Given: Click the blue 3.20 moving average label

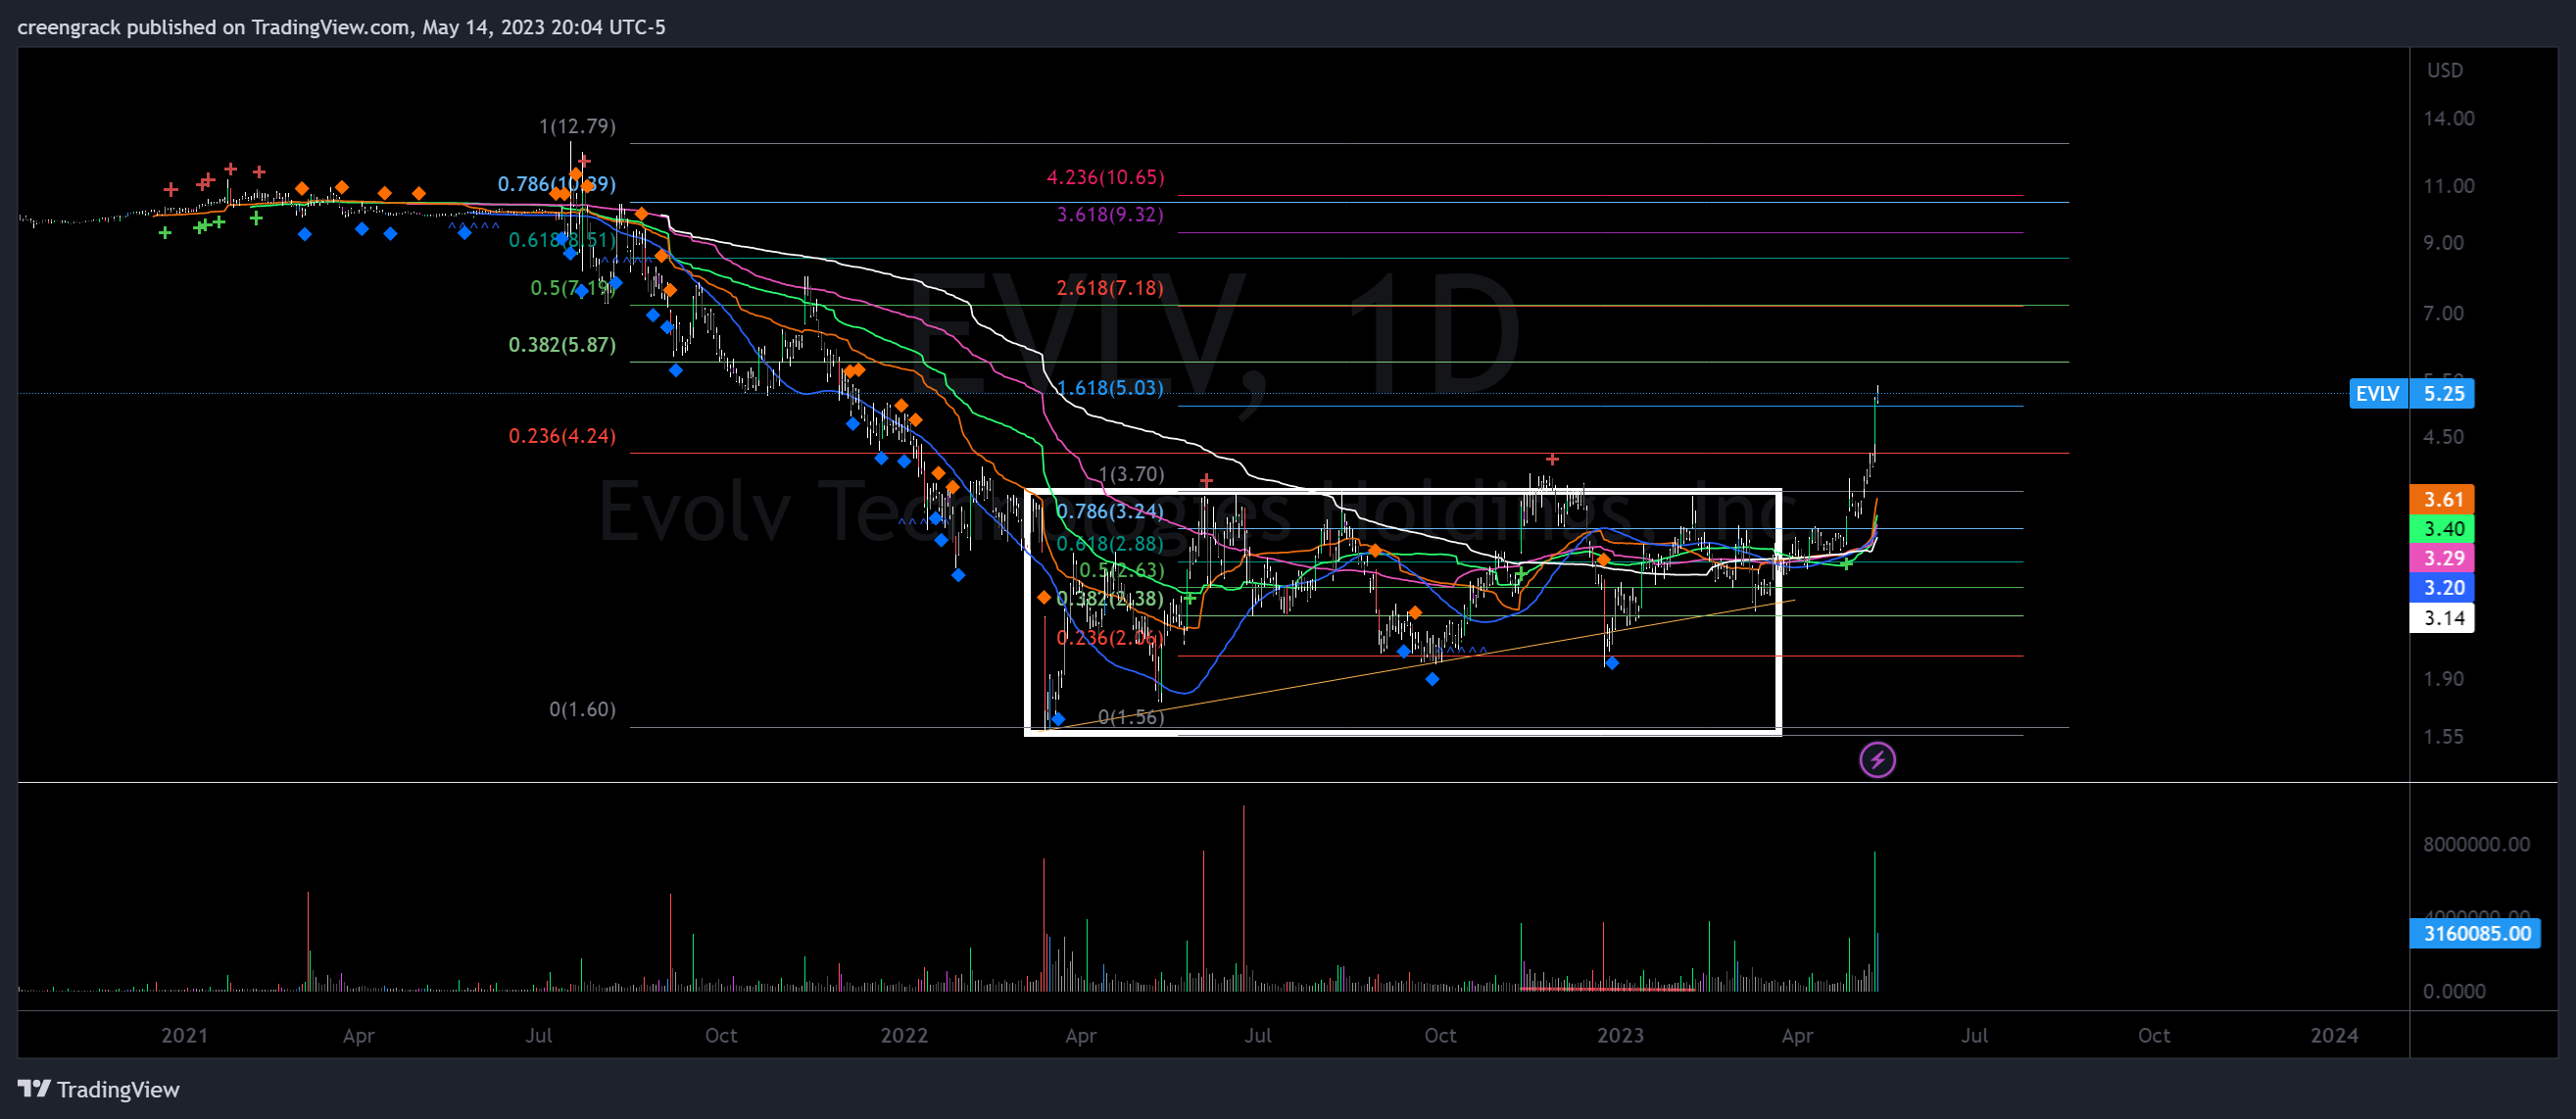Looking at the screenshot, I should pyautogui.click(x=2442, y=587).
